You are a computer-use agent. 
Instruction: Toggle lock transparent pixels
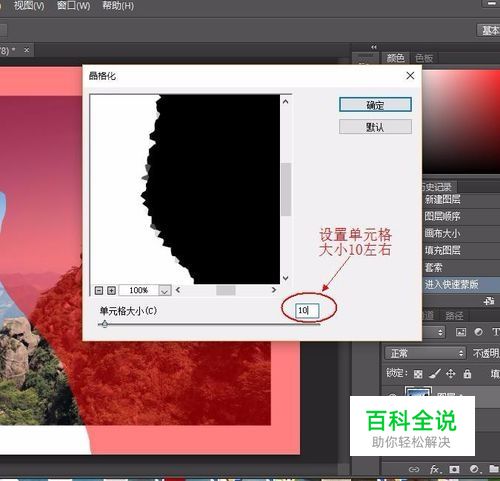pyautogui.click(x=418, y=374)
